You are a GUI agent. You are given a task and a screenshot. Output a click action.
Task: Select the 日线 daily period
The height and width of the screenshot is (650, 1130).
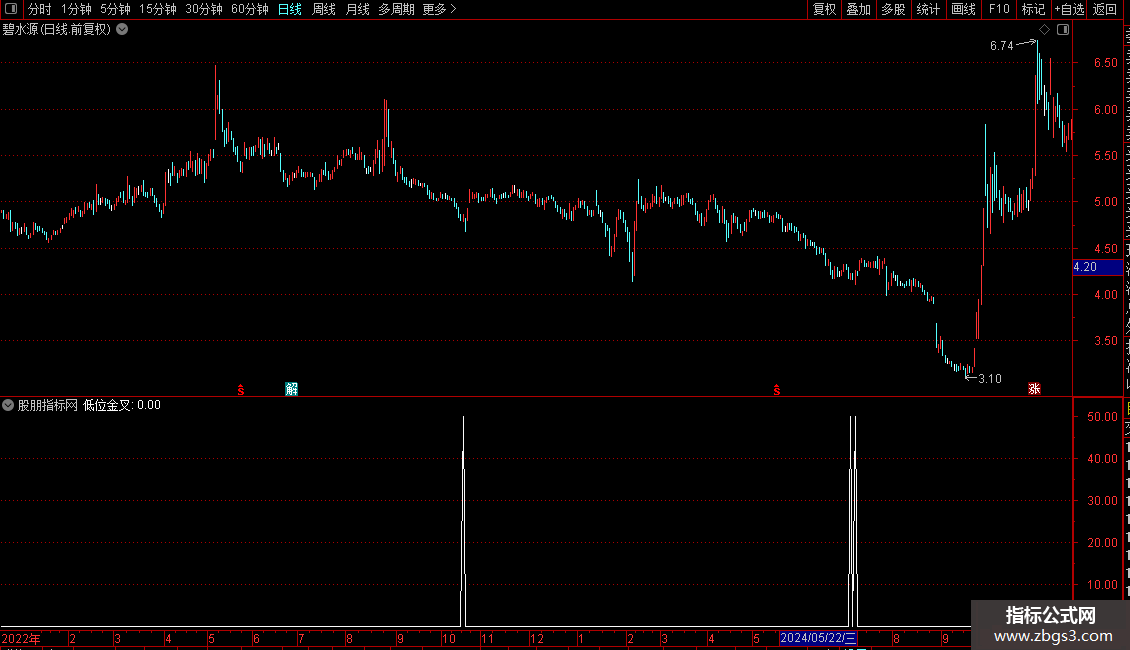tap(290, 9)
